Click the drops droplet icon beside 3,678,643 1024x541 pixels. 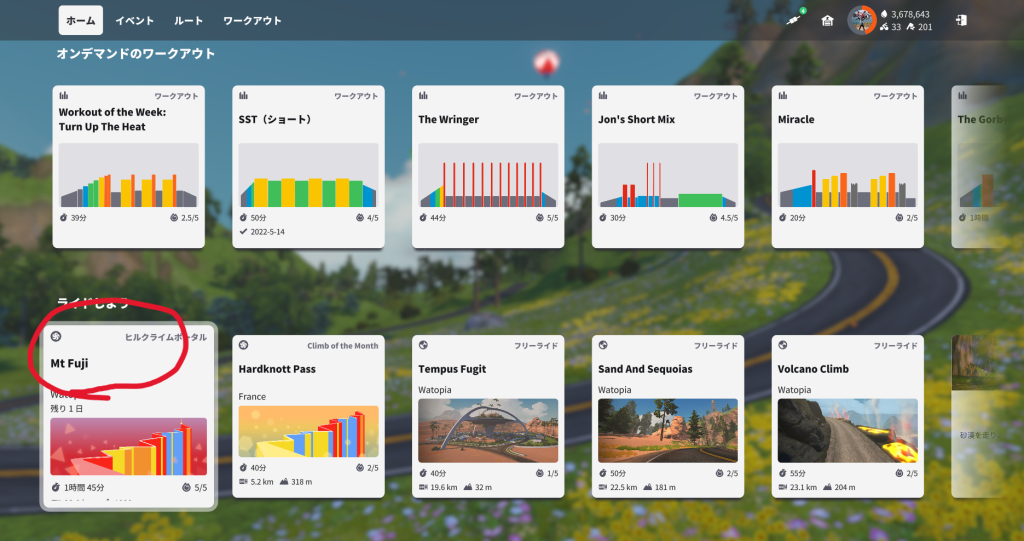(x=884, y=14)
